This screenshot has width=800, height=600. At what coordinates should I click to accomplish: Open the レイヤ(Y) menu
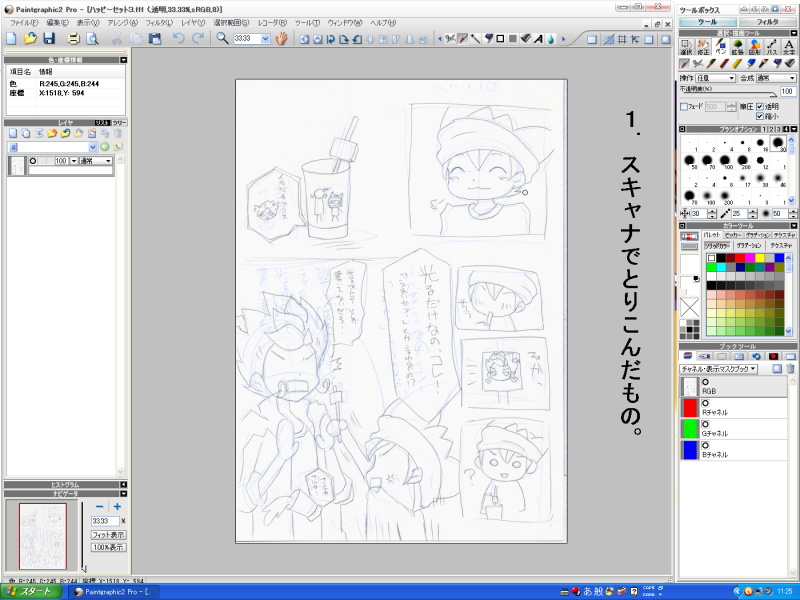tap(193, 23)
